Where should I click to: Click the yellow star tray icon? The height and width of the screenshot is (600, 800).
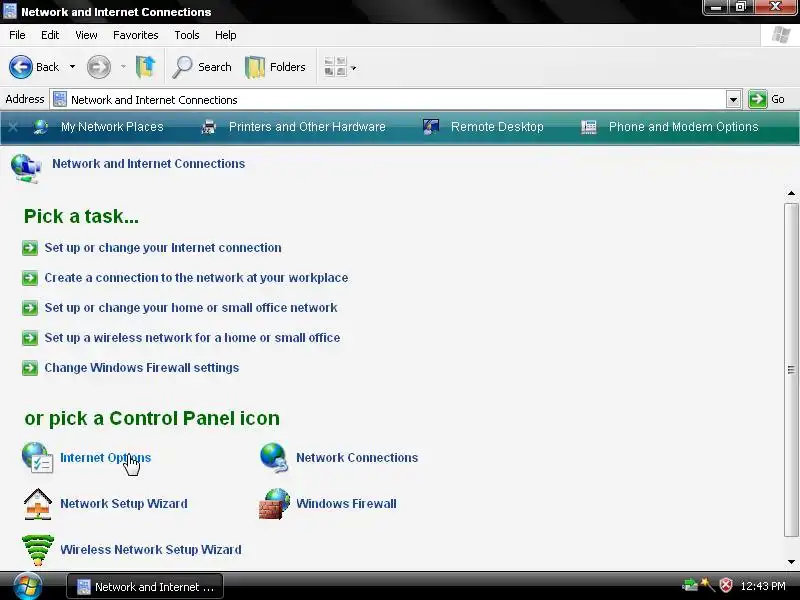point(708,585)
